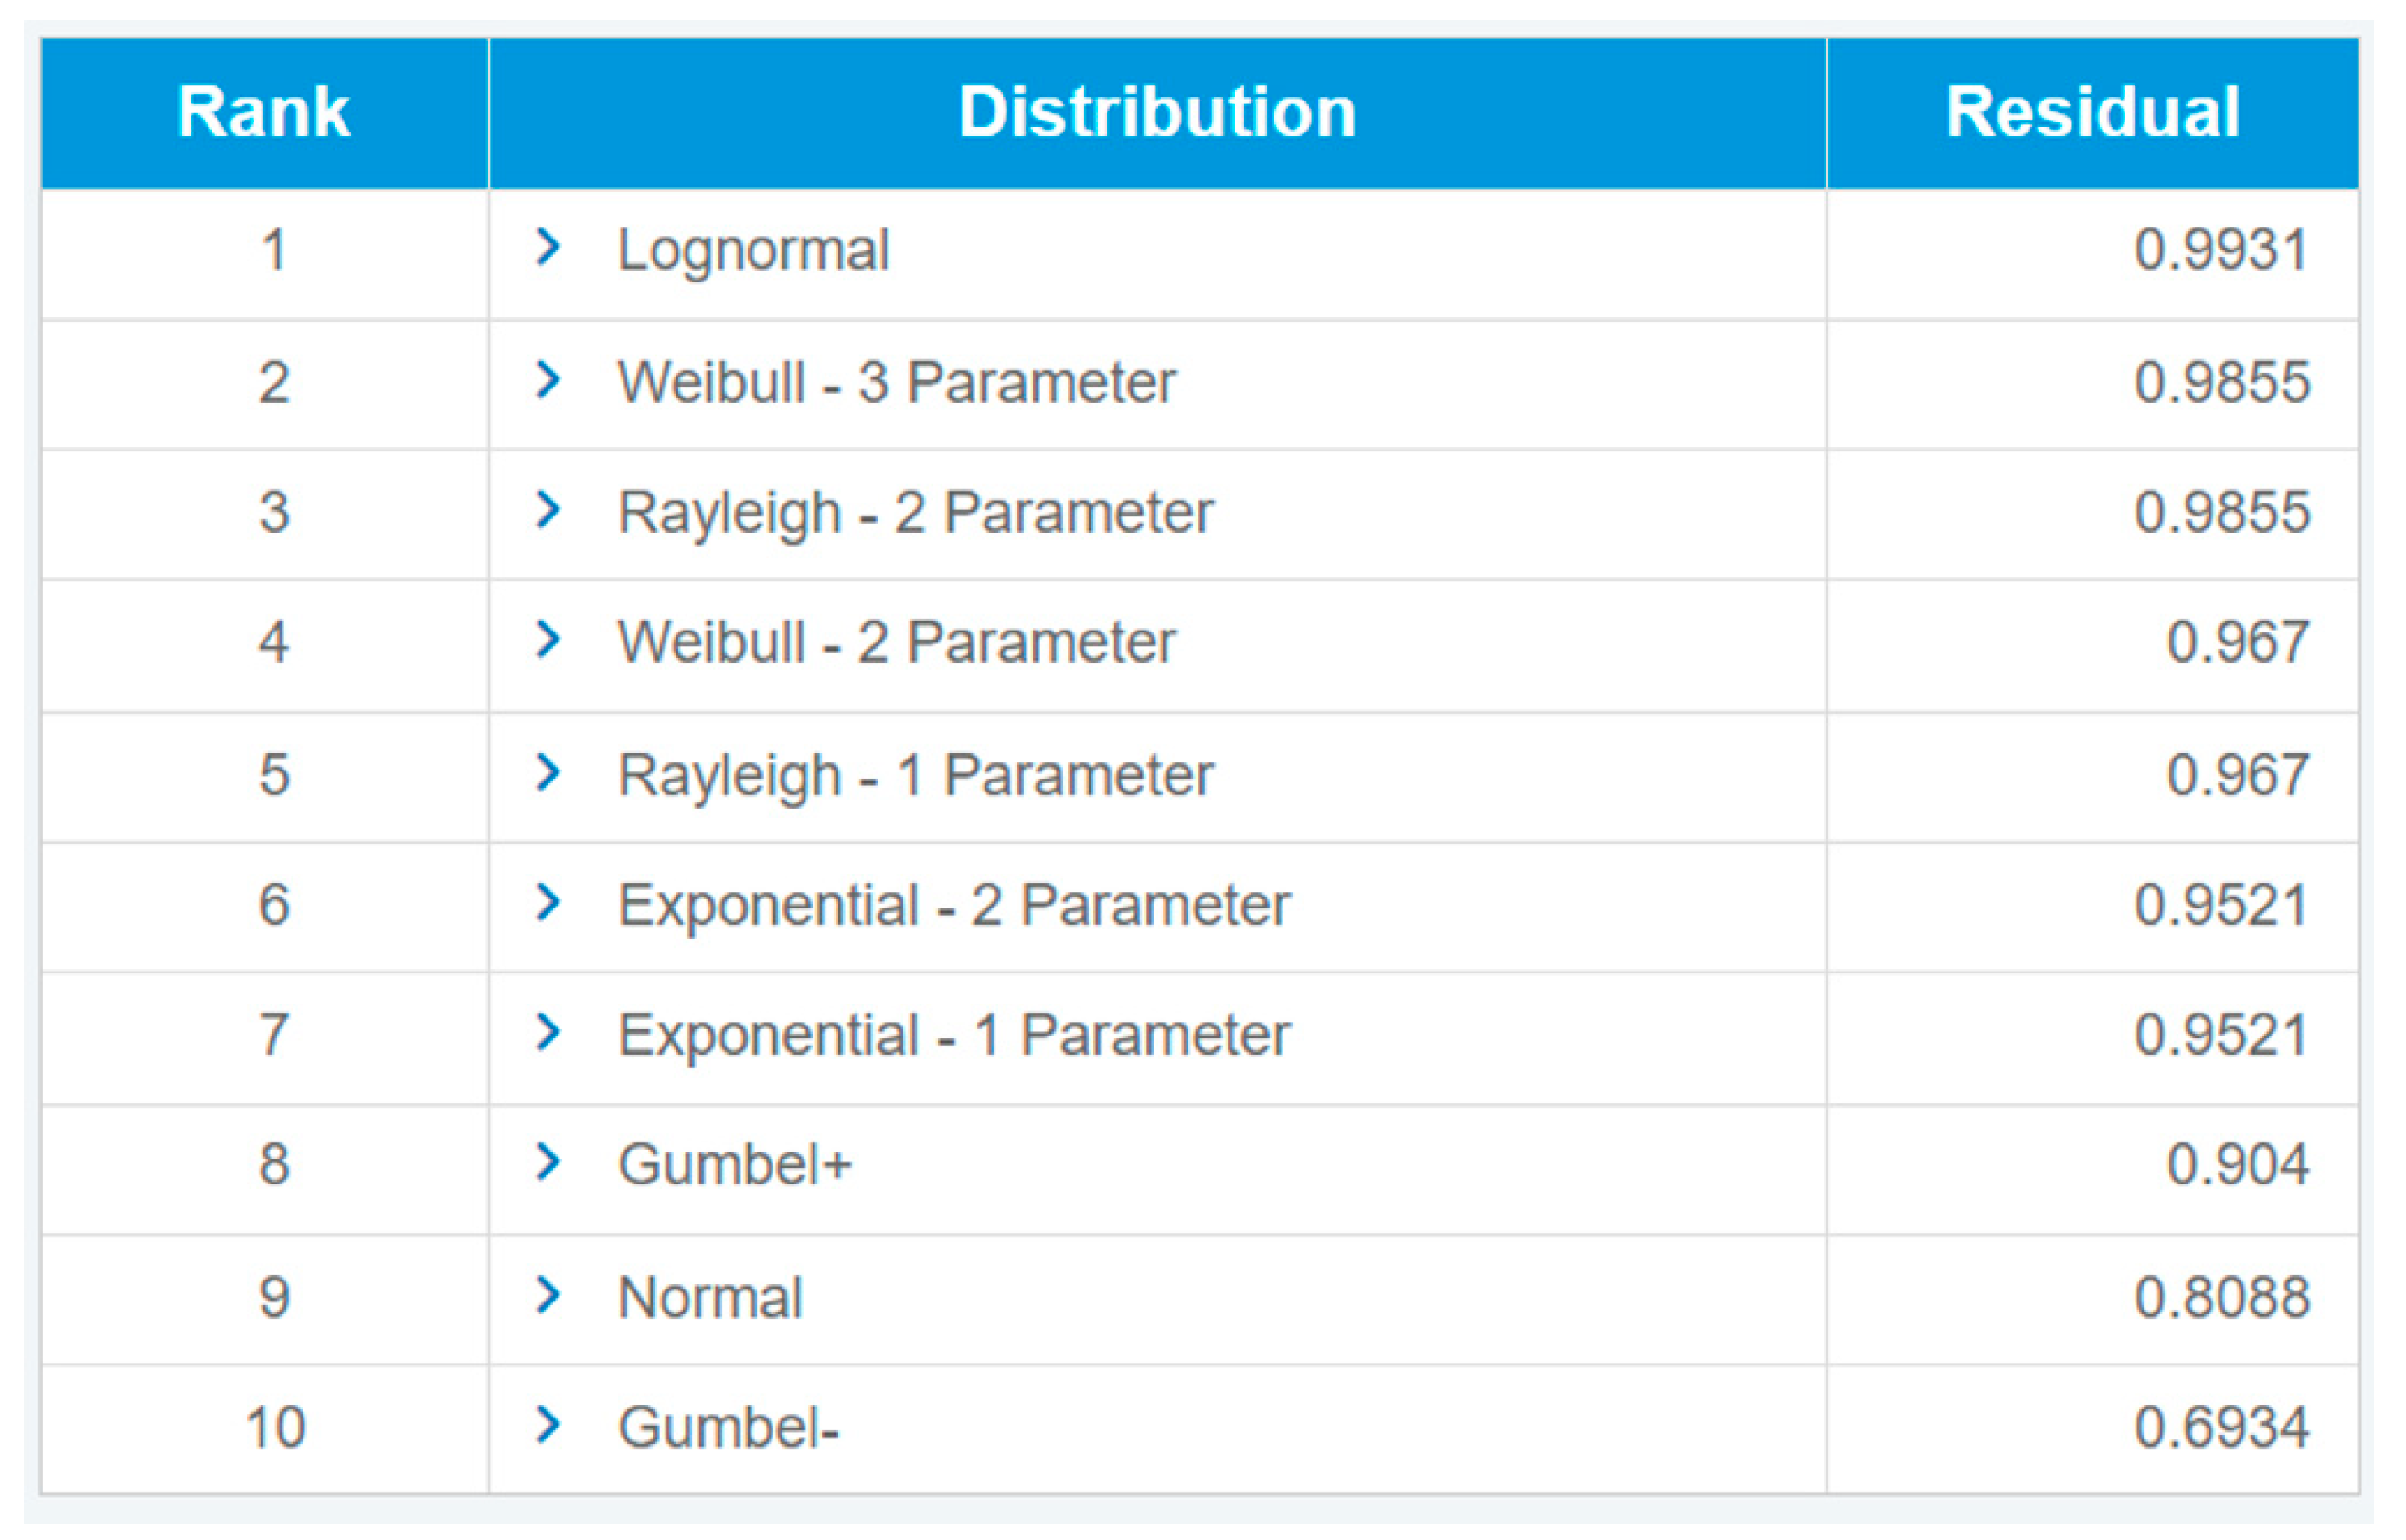Click the residual value 0.8088
This screenshot has height=1540, width=2406.
2221,1298
